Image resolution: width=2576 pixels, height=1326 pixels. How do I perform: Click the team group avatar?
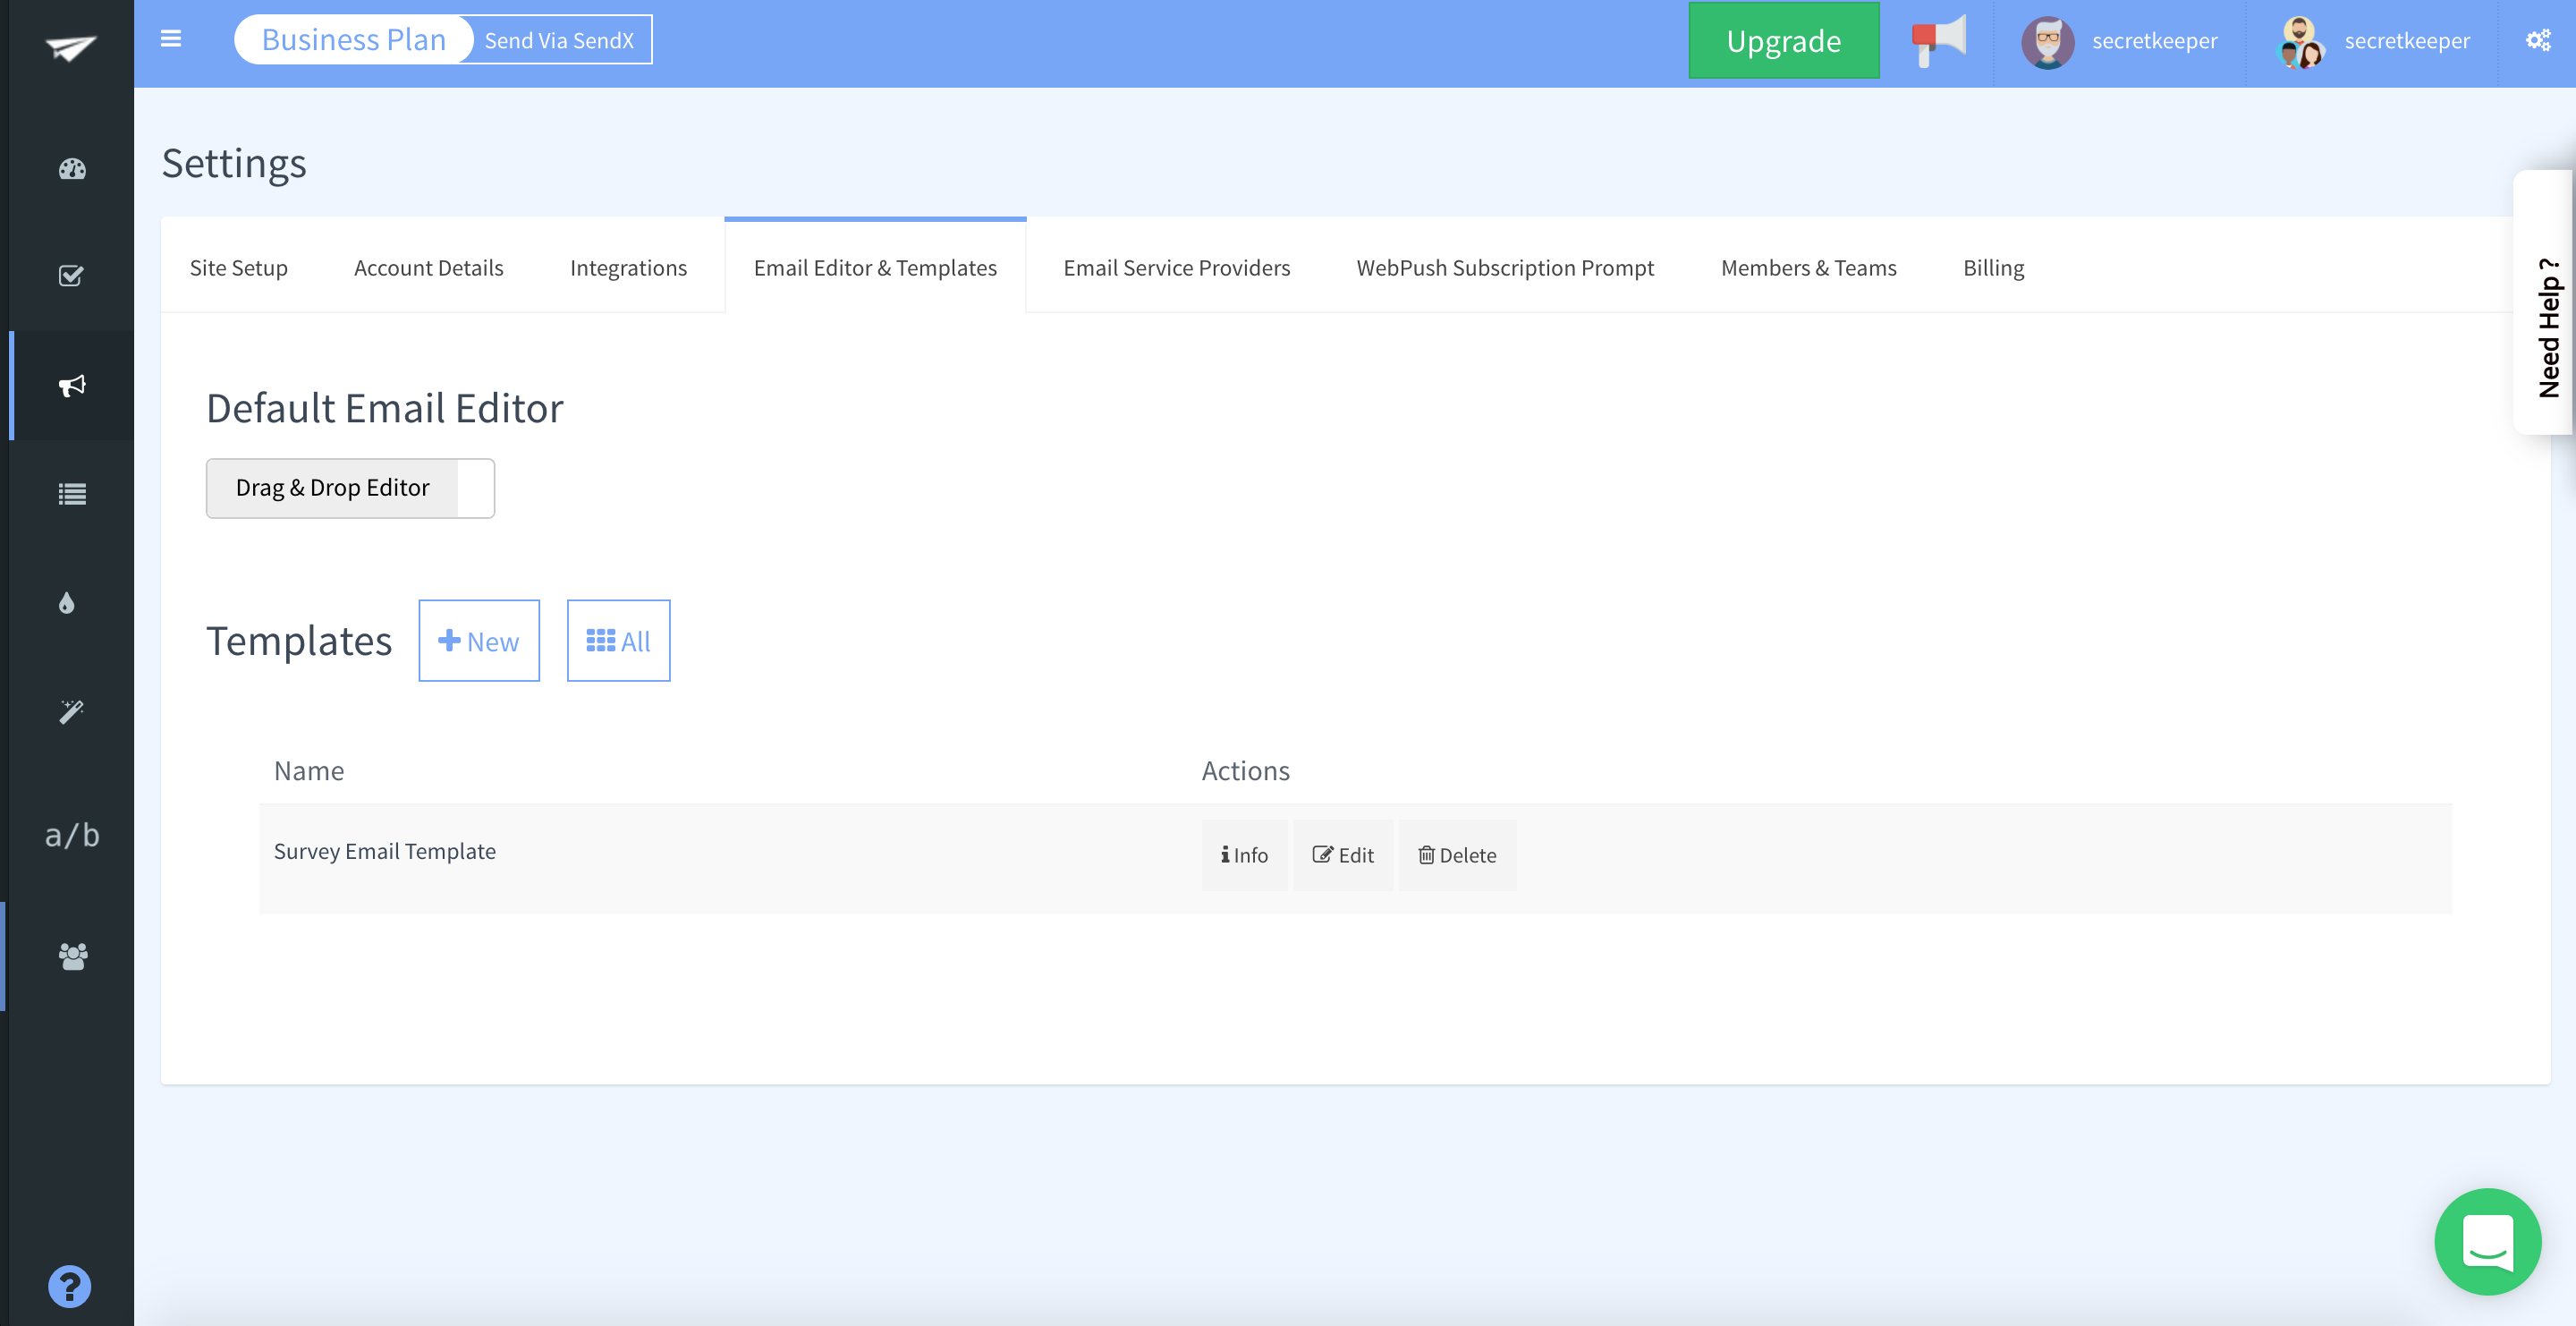pos(2299,42)
